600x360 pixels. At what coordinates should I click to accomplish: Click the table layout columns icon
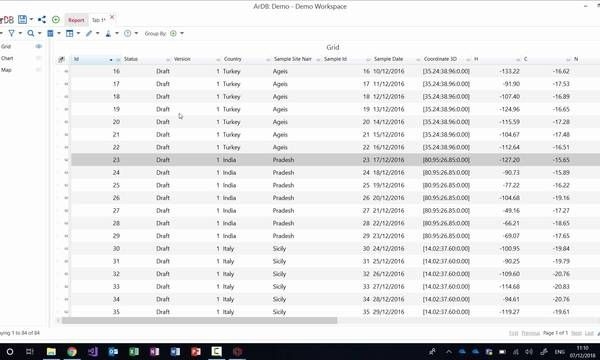point(70,33)
